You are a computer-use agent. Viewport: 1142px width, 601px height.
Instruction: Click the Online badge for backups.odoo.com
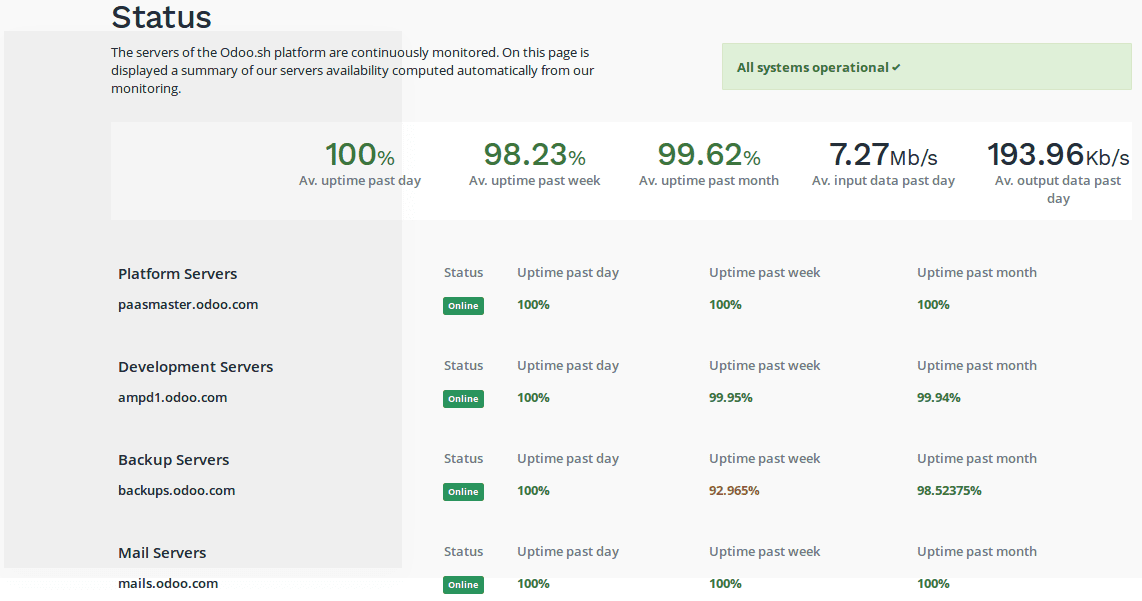click(x=463, y=491)
